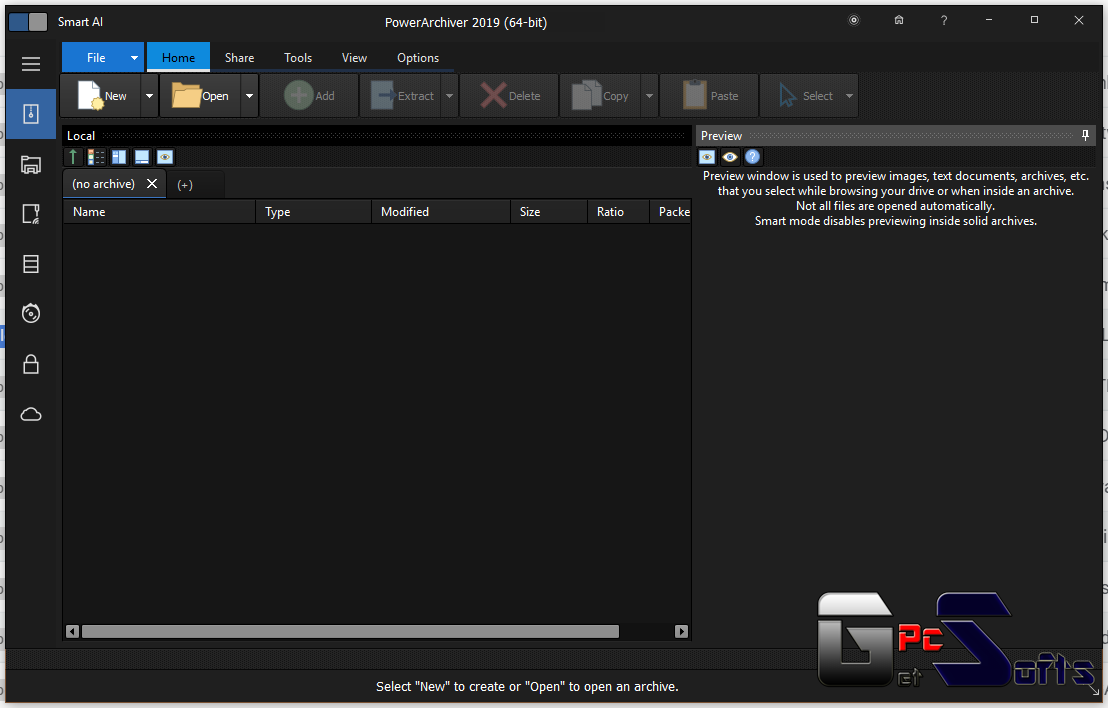Click the Local panel title
This screenshot has height=708, width=1108.
81,136
